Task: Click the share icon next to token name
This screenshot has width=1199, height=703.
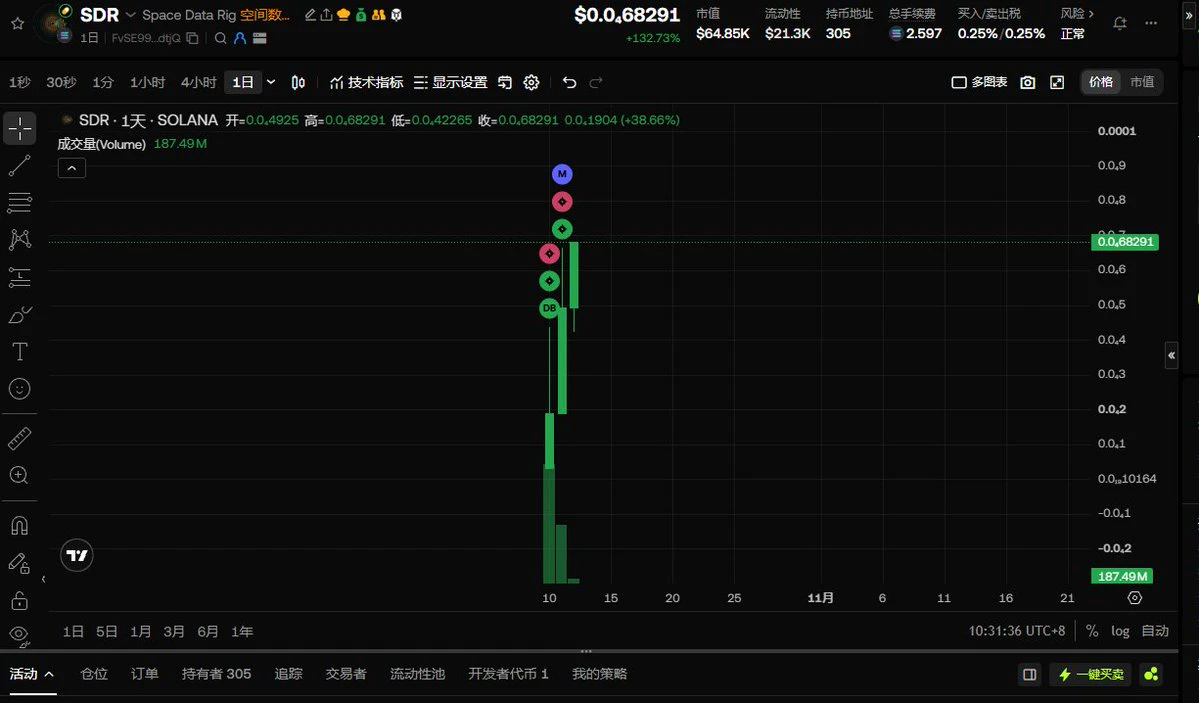Action: [327, 15]
